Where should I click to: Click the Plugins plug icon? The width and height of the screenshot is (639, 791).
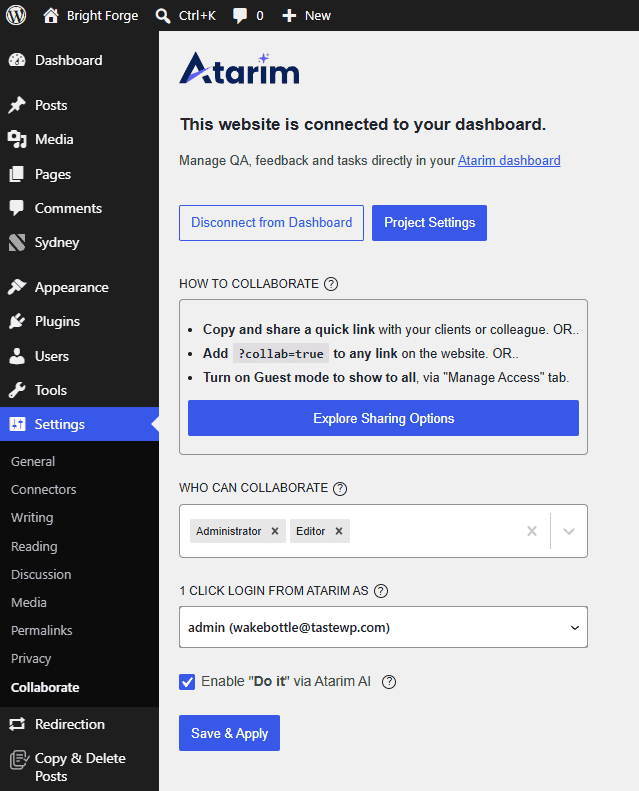(x=17, y=321)
